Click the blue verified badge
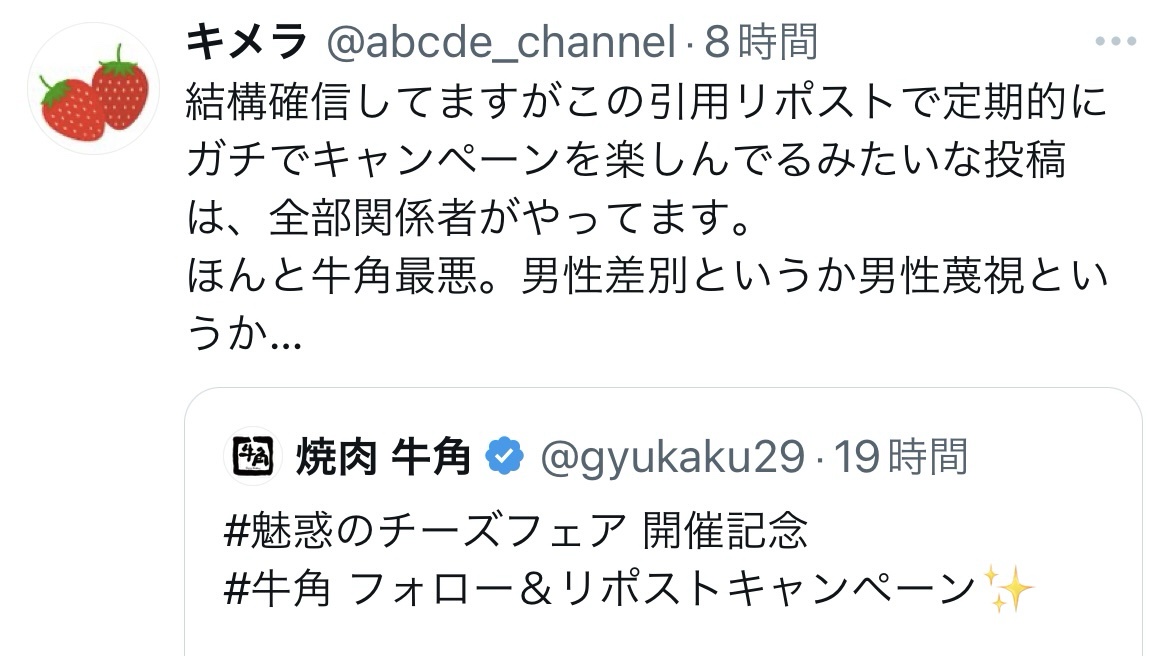Image resolution: width=1170 pixels, height=656 pixels. coord(505,457)
